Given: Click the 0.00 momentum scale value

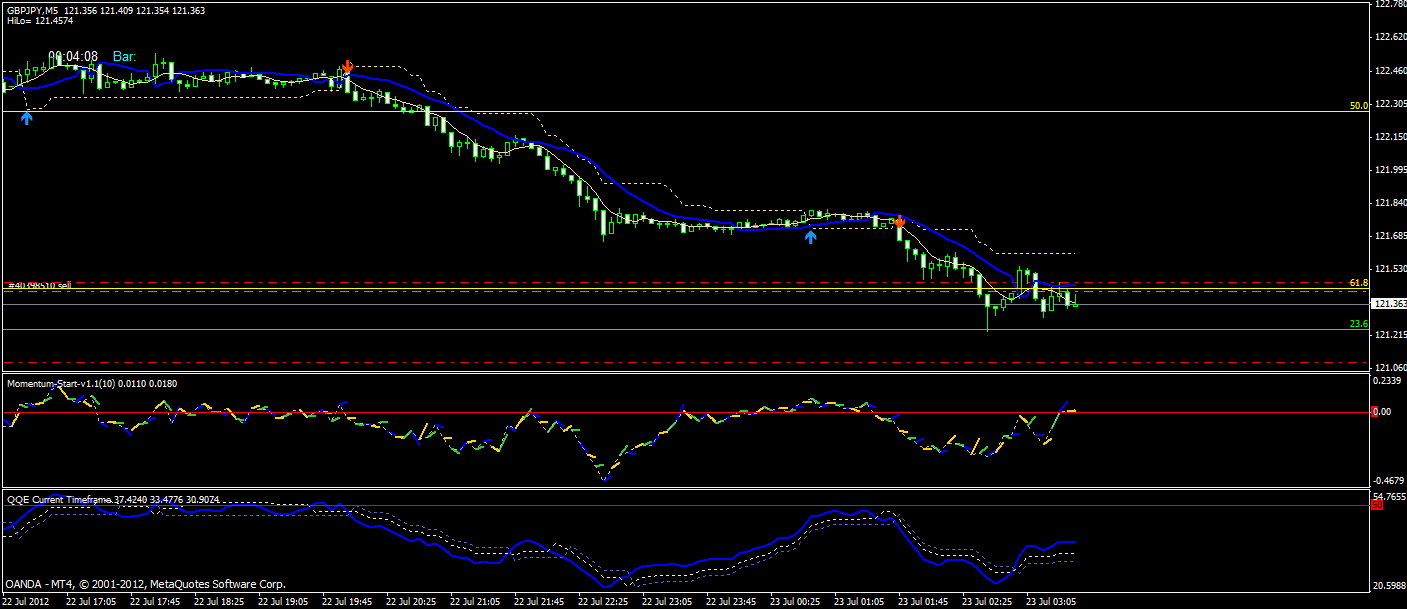Looking at the screenshot, I should click(x=1381, y=411).
